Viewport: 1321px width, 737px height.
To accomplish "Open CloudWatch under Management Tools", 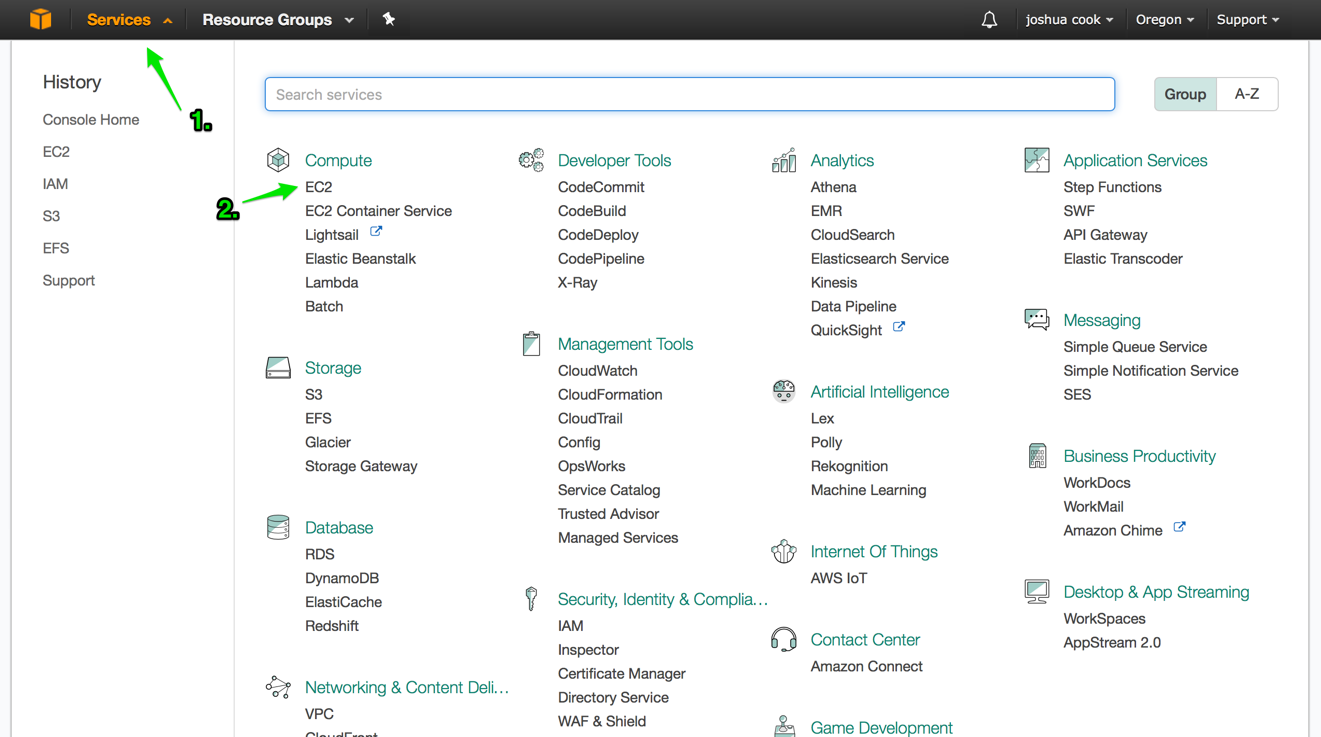I will pyautogui.click(x=597, y=371).
